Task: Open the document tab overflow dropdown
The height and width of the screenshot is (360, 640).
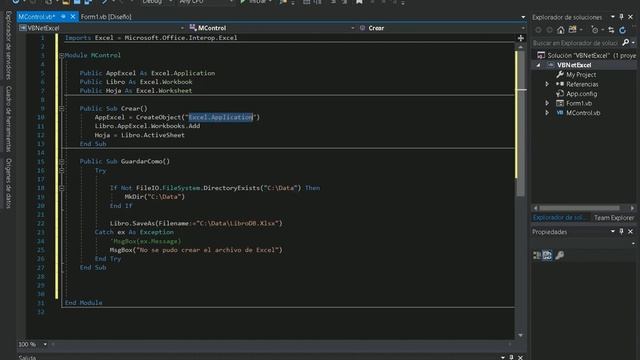Action: [523, 17]
